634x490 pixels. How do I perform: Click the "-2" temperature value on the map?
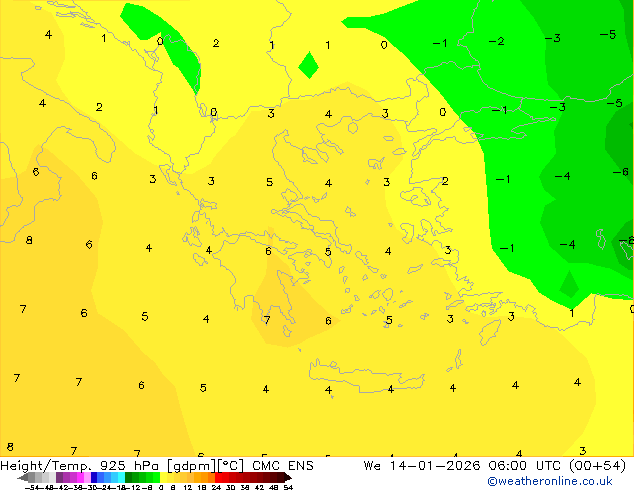(x=497, y=41)
